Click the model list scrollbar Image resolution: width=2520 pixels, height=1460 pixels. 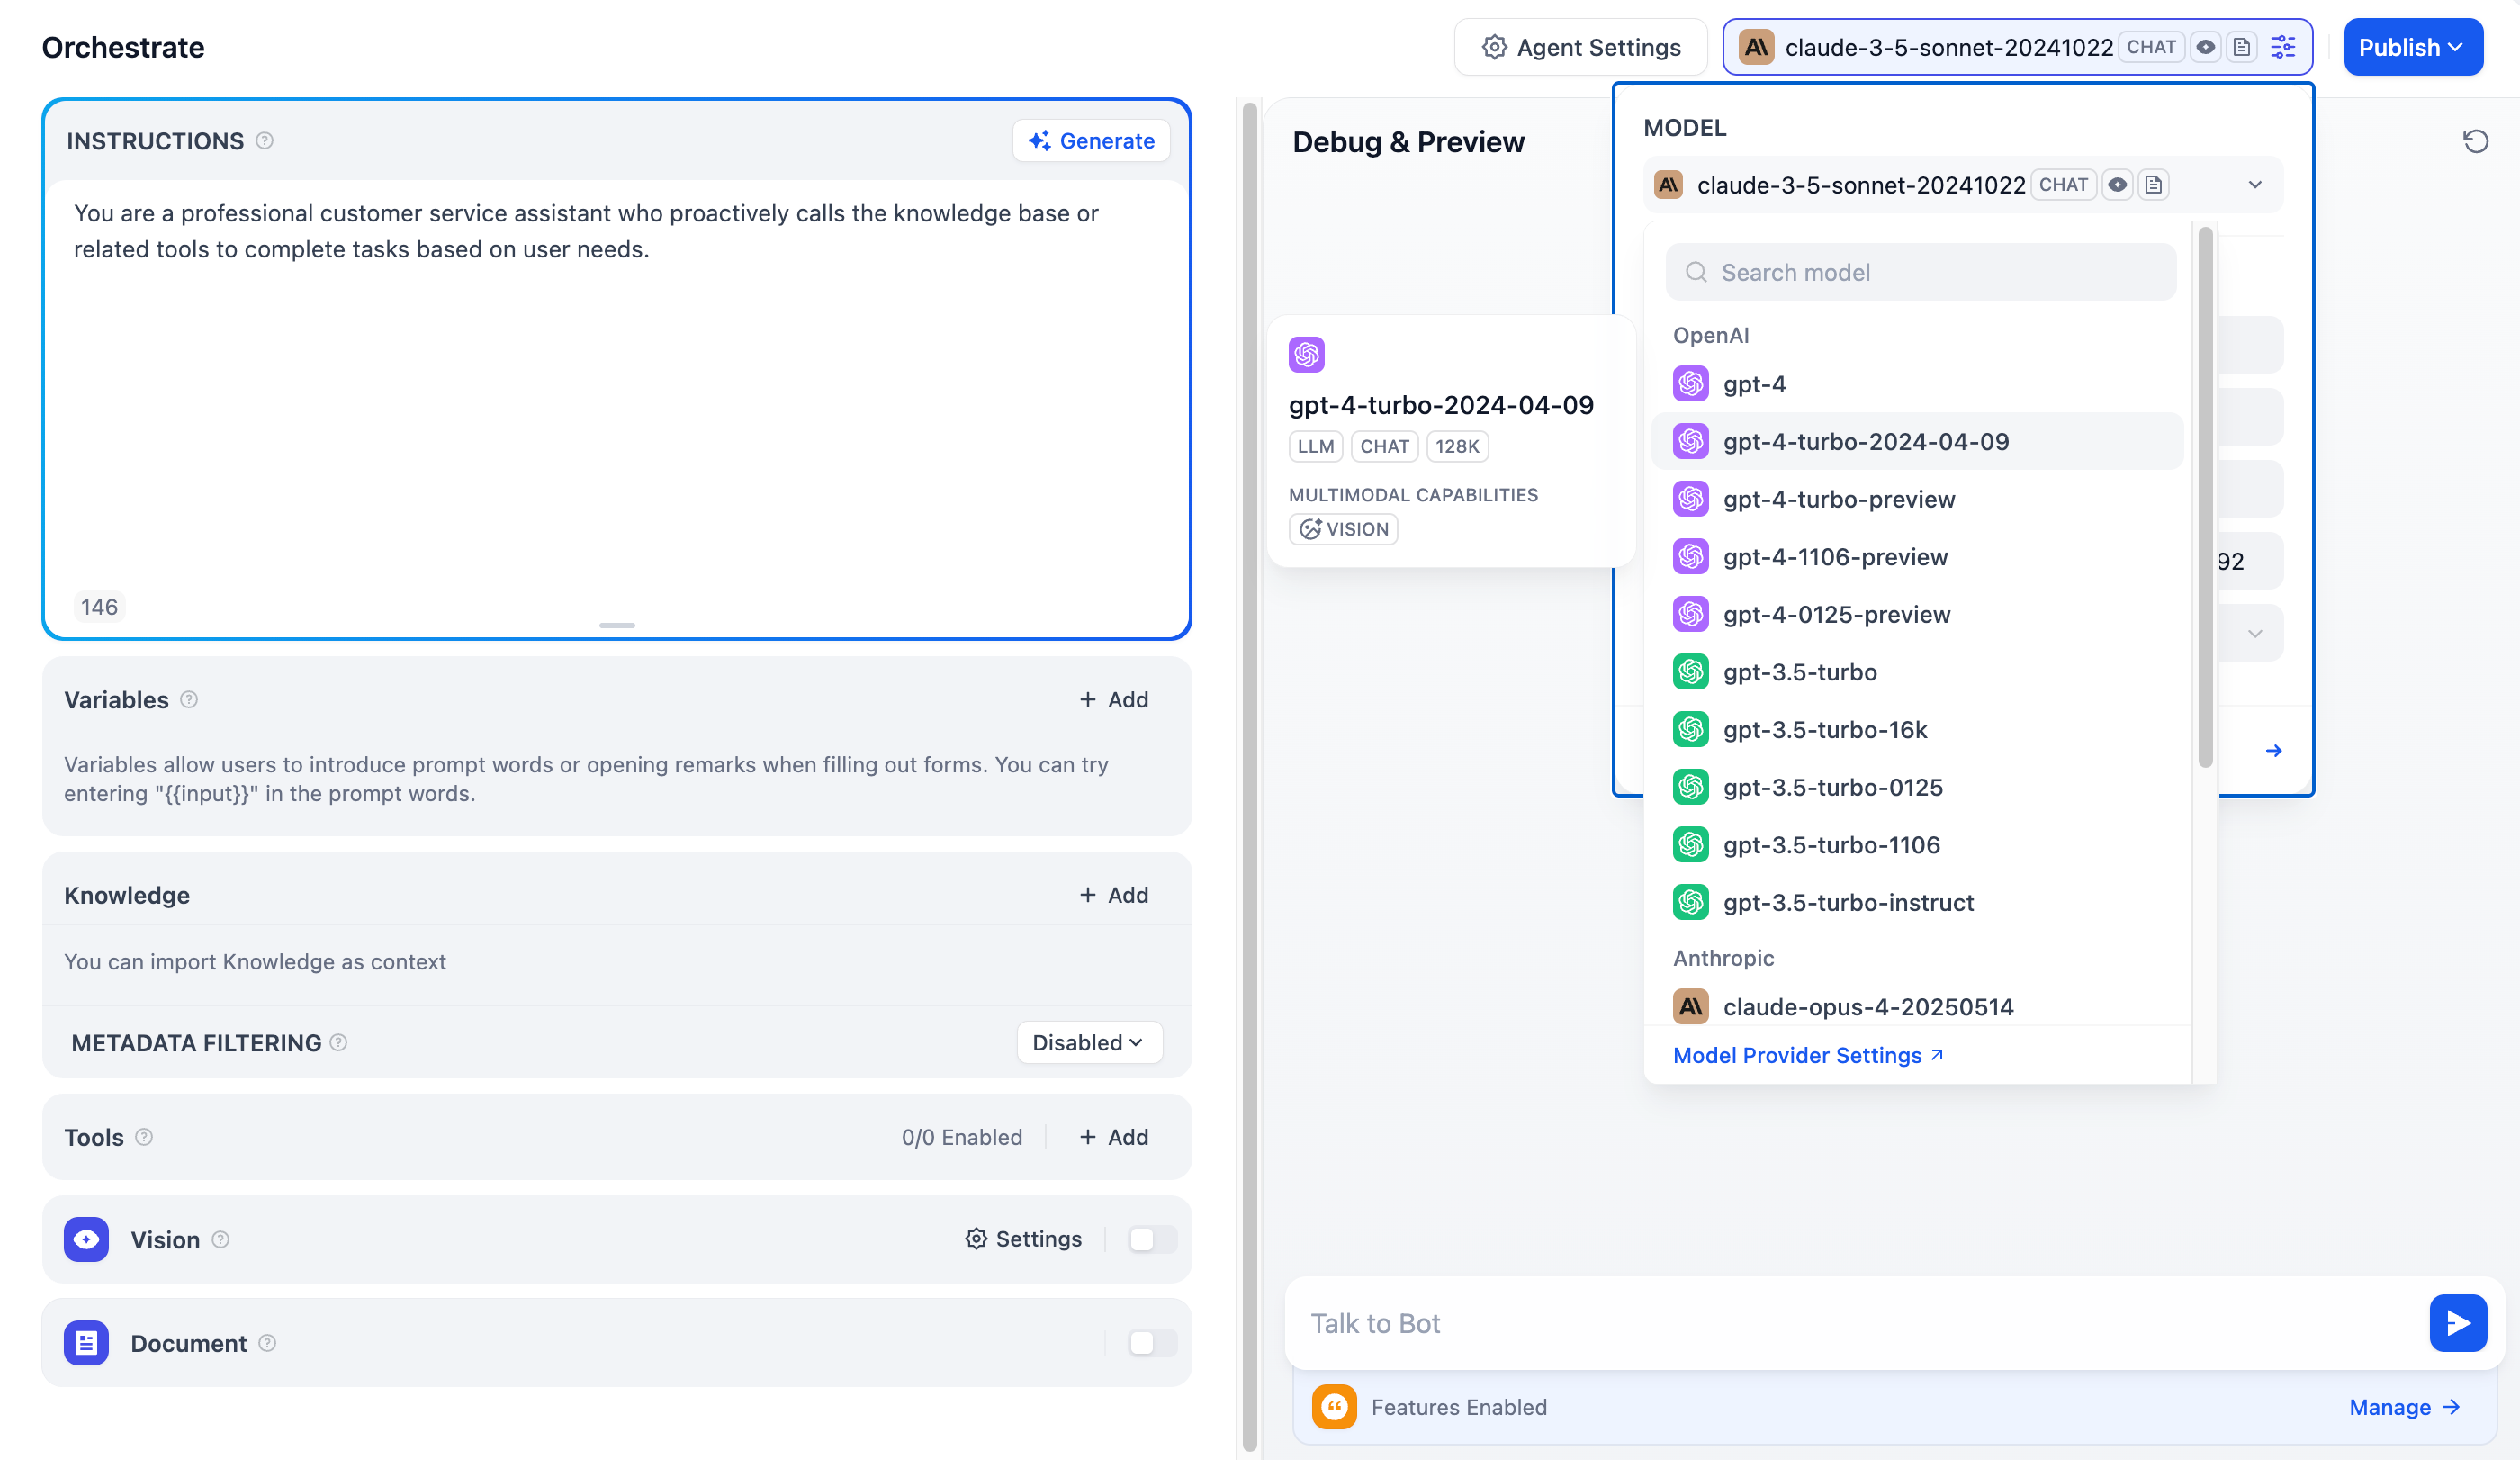click(x=2205, y=498)
